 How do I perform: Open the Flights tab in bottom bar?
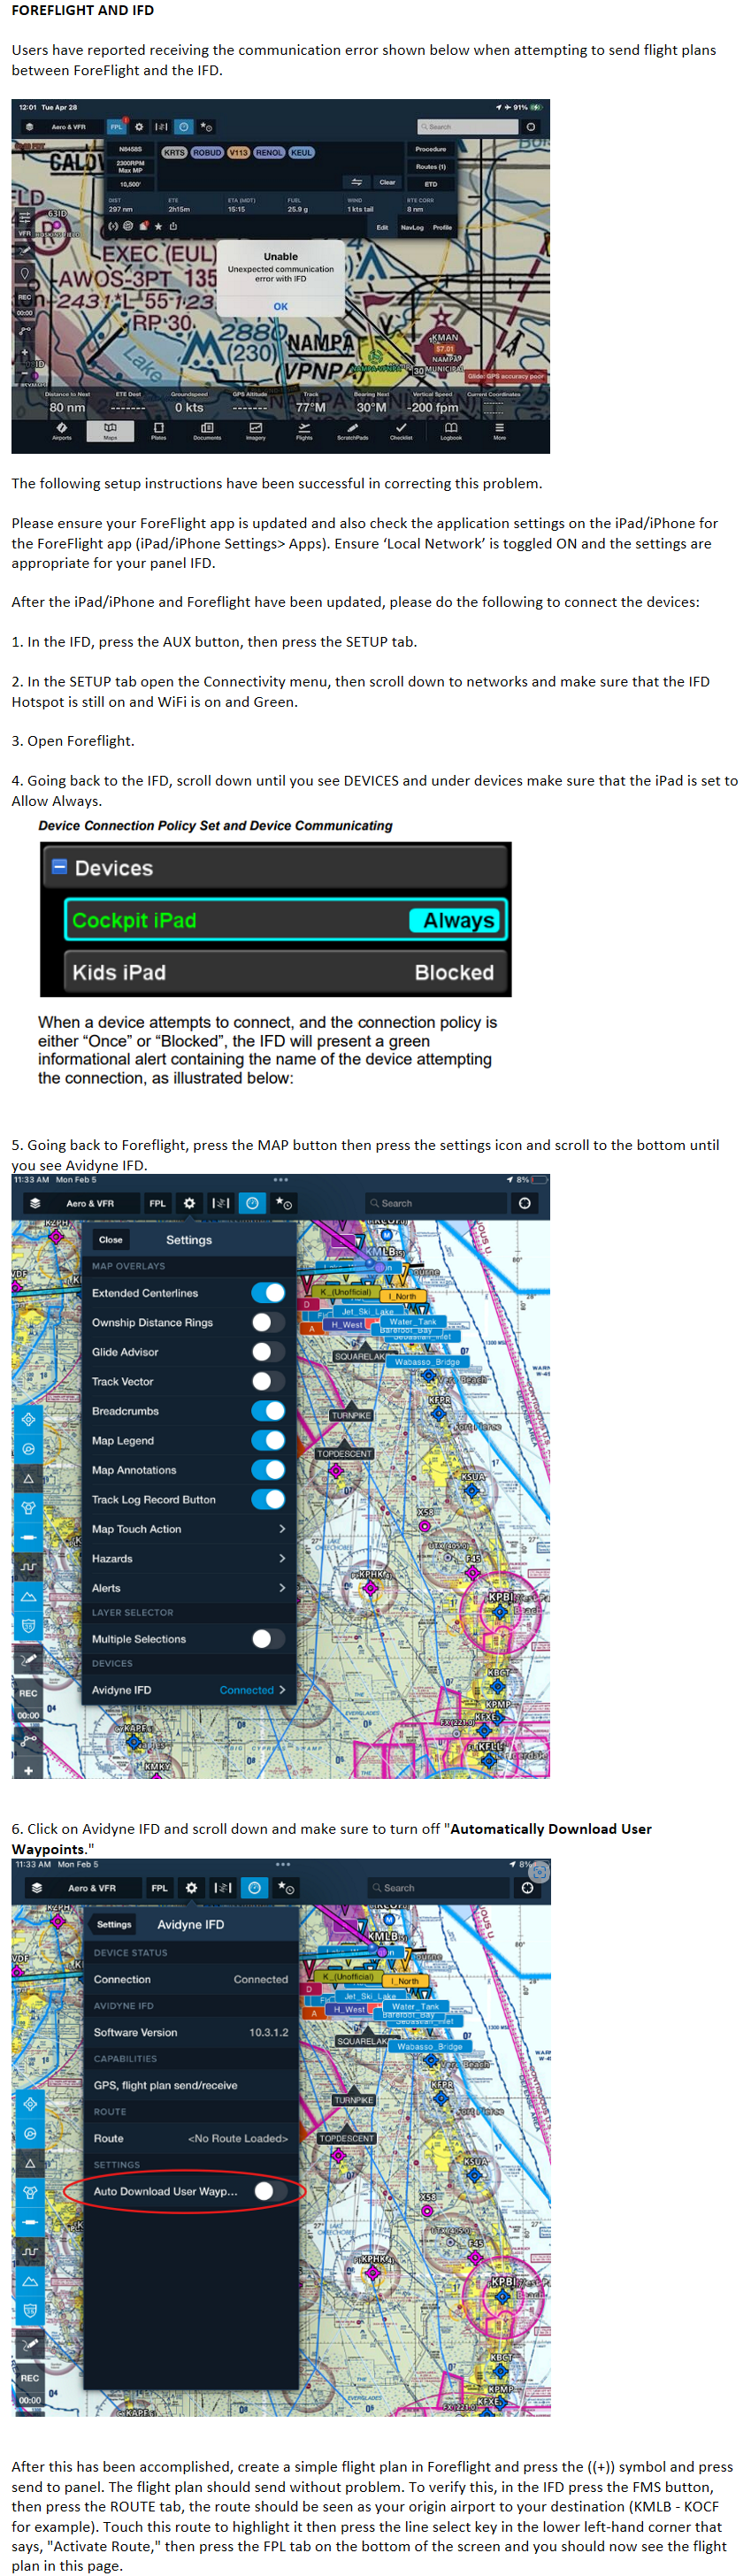tap(304, 430)
